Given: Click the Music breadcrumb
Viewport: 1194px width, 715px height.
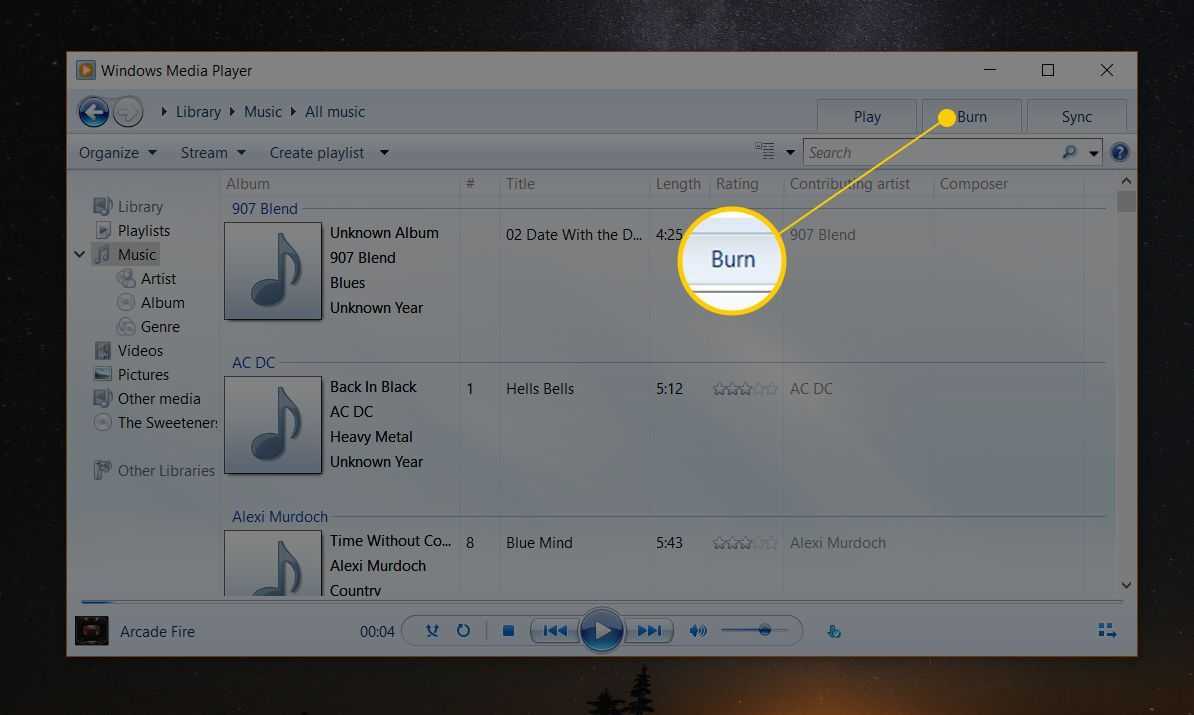Looking at the screenshot, I should tap(263, 112).
